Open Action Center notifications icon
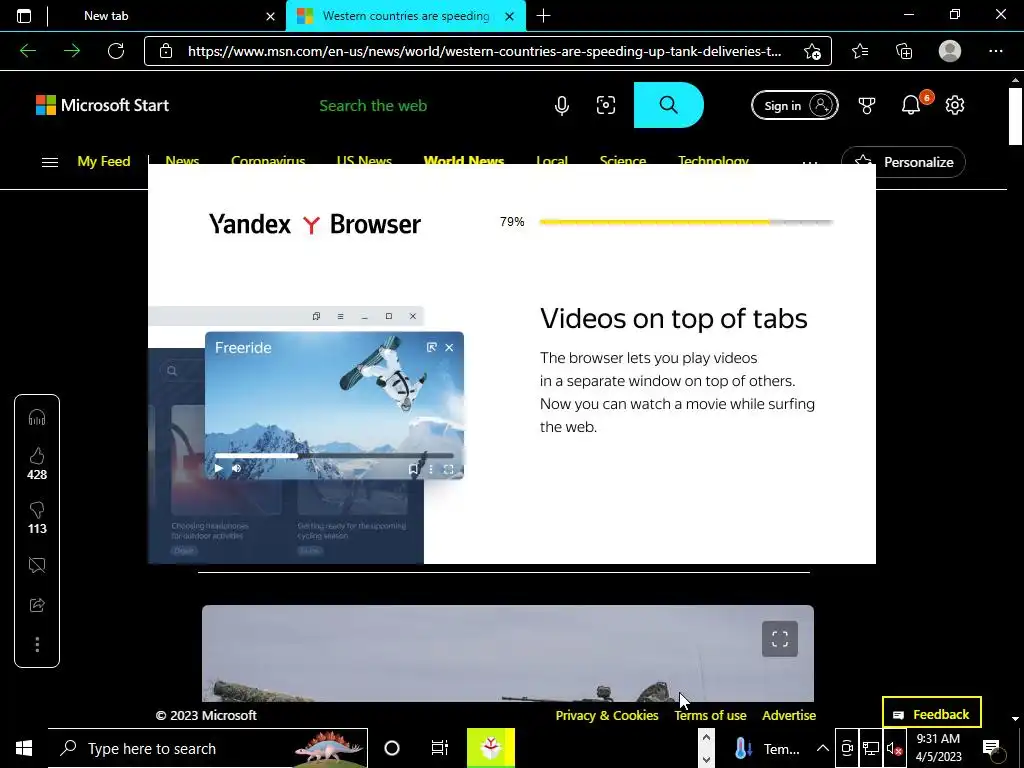 click(x=991, y=748)
